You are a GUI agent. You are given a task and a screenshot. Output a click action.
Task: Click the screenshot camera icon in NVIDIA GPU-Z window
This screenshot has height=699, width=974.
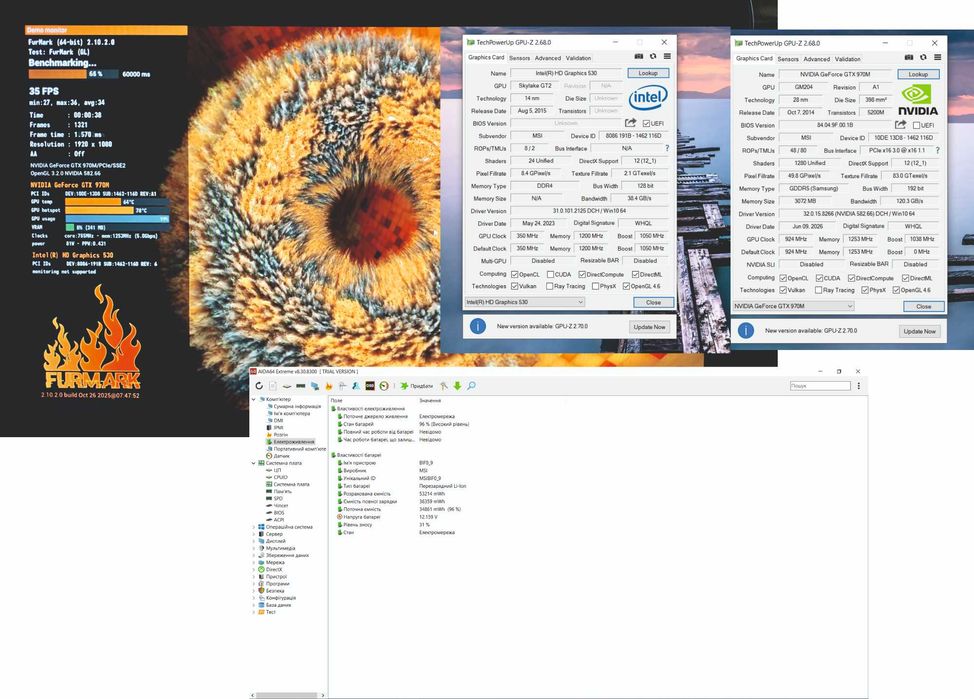point(909,57)
